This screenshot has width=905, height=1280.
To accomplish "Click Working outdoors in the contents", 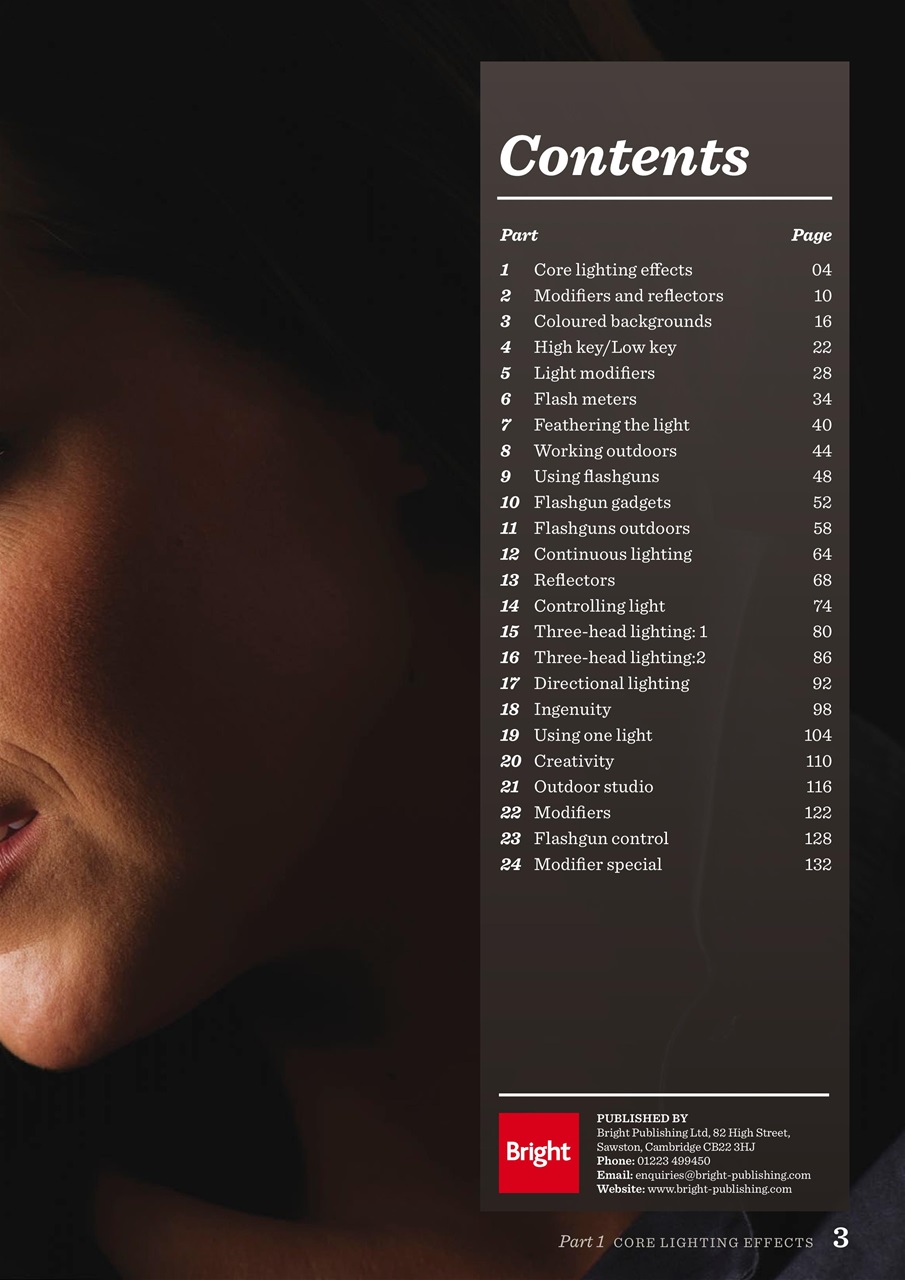I will 605,451.
